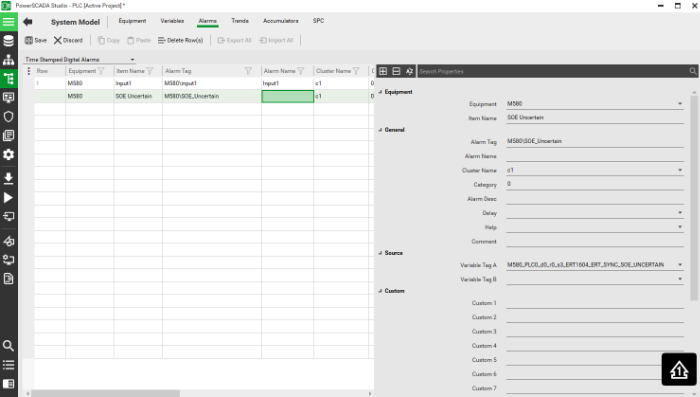
Task: Open the database projects icon in sidebar
Action: (x=8, y=41)
